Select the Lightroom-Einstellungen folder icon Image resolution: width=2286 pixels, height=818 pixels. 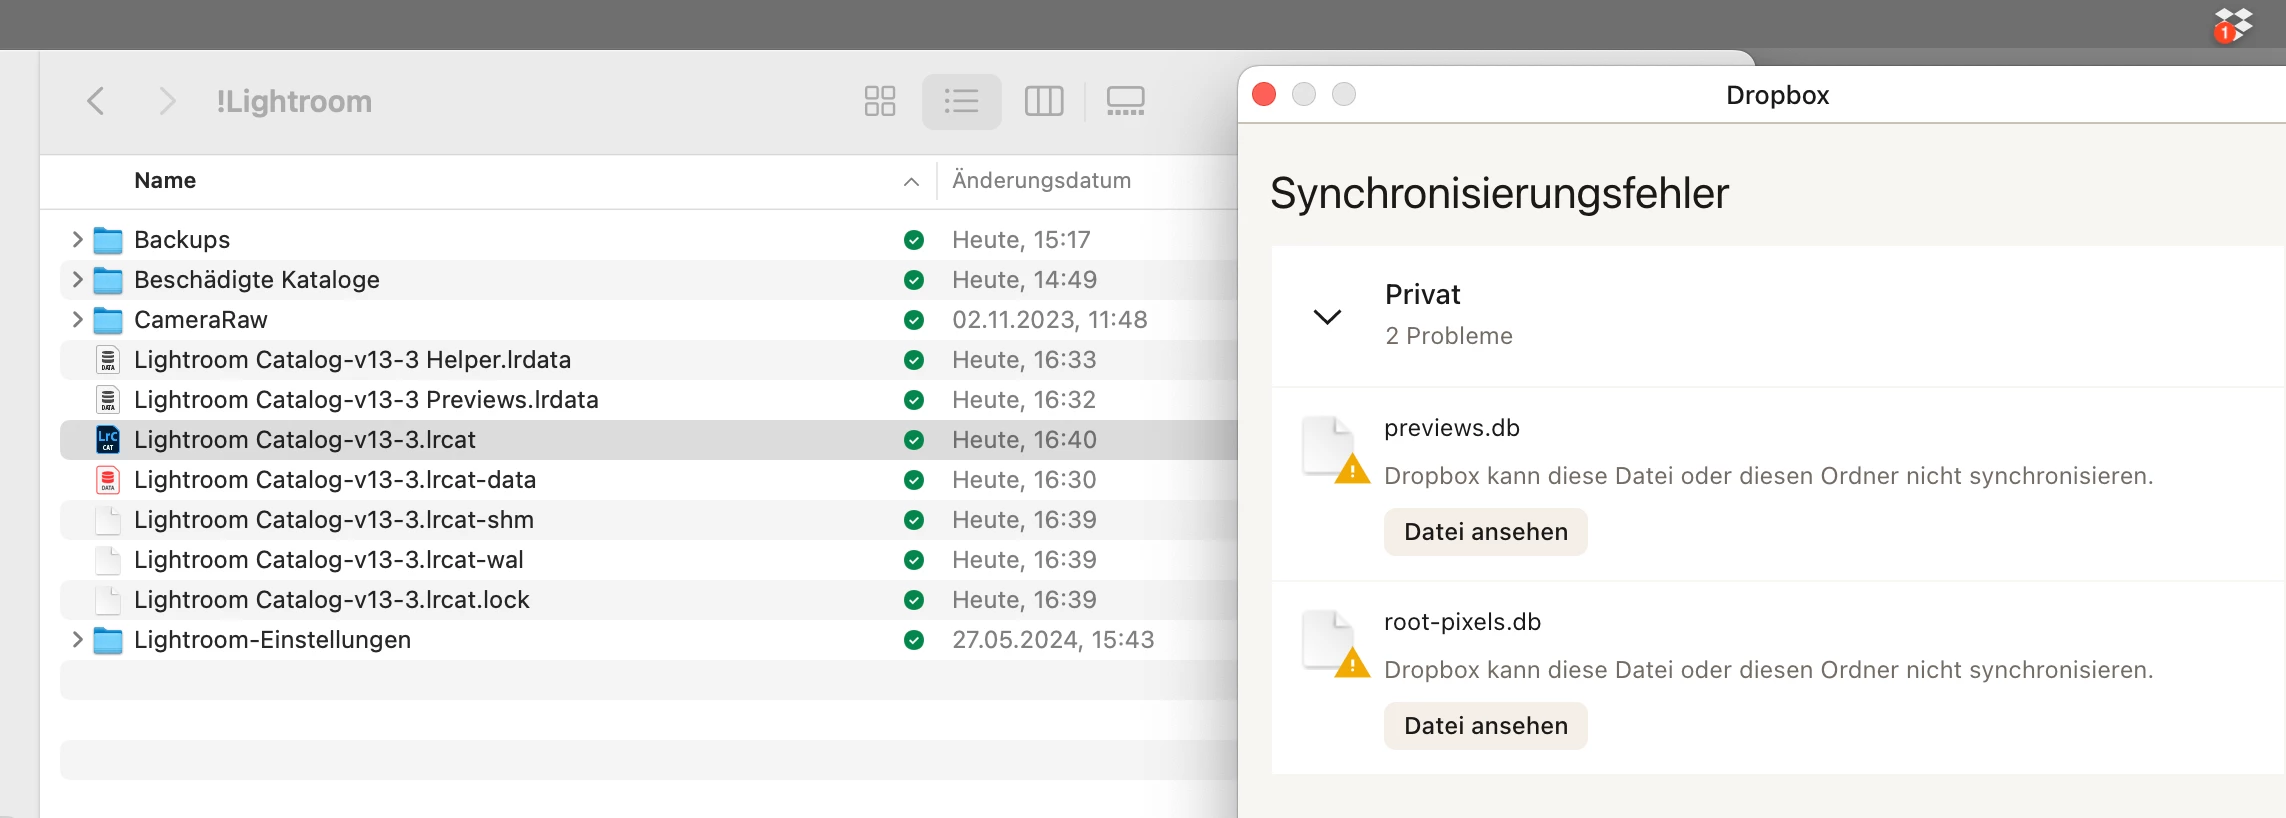(x=108, y=640)
